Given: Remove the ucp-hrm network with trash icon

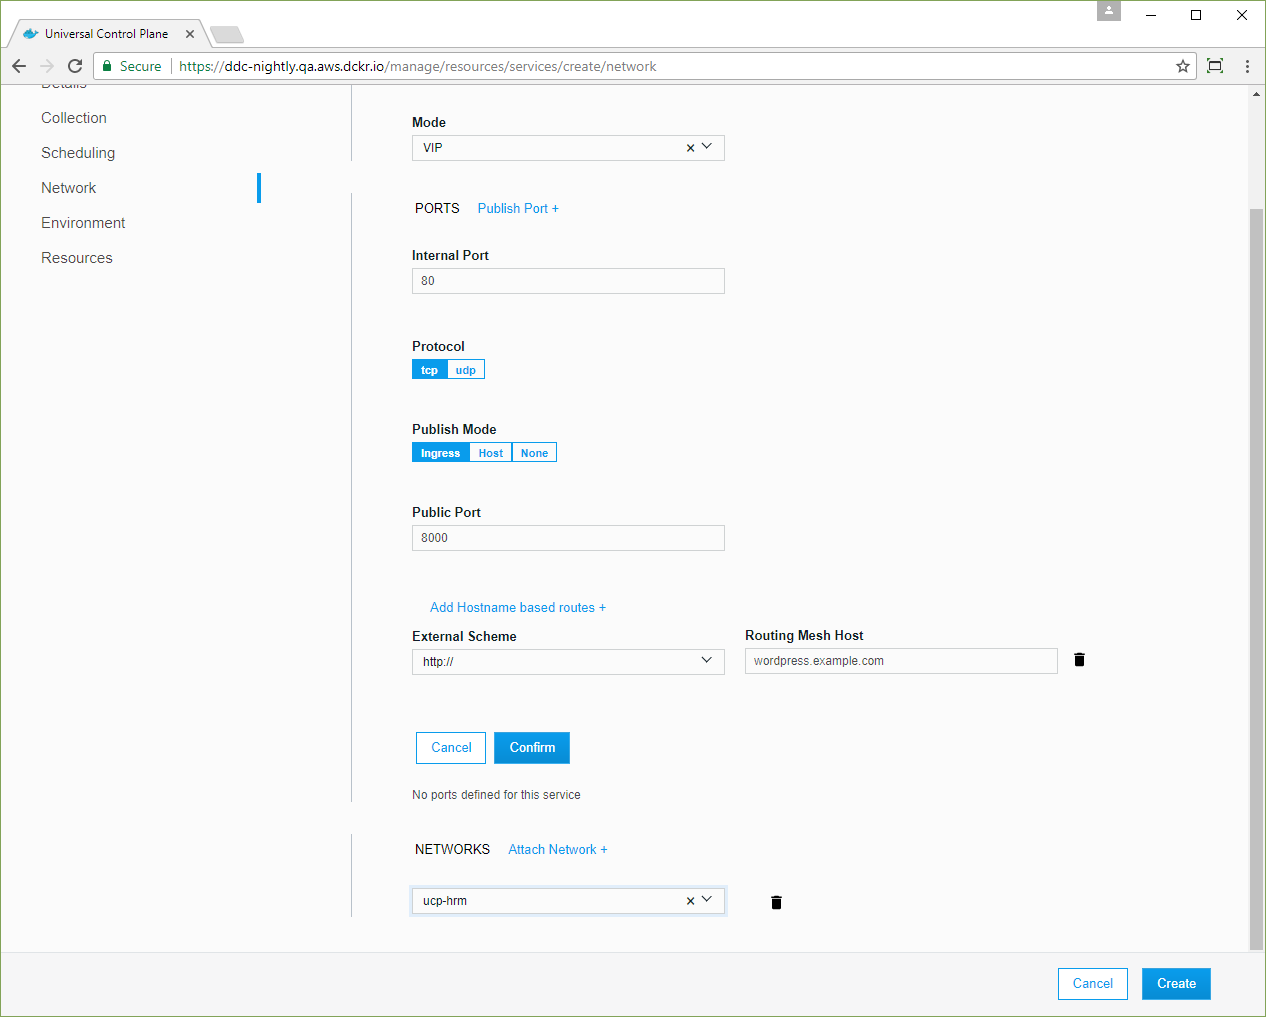Looking at the screenshot, I should click(776, 902).
